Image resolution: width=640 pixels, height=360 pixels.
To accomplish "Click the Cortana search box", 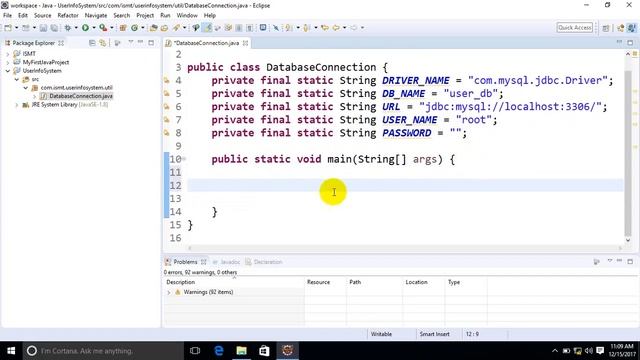I will 103,351.
